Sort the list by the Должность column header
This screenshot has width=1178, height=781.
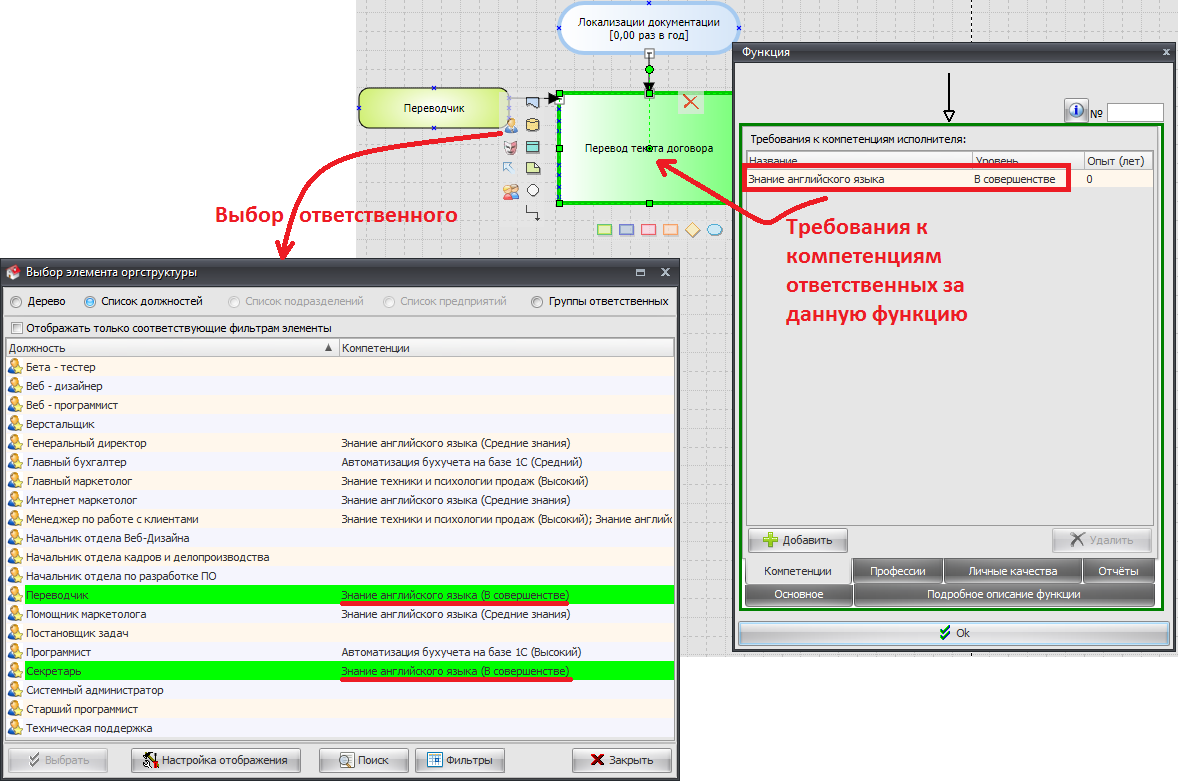170,348
